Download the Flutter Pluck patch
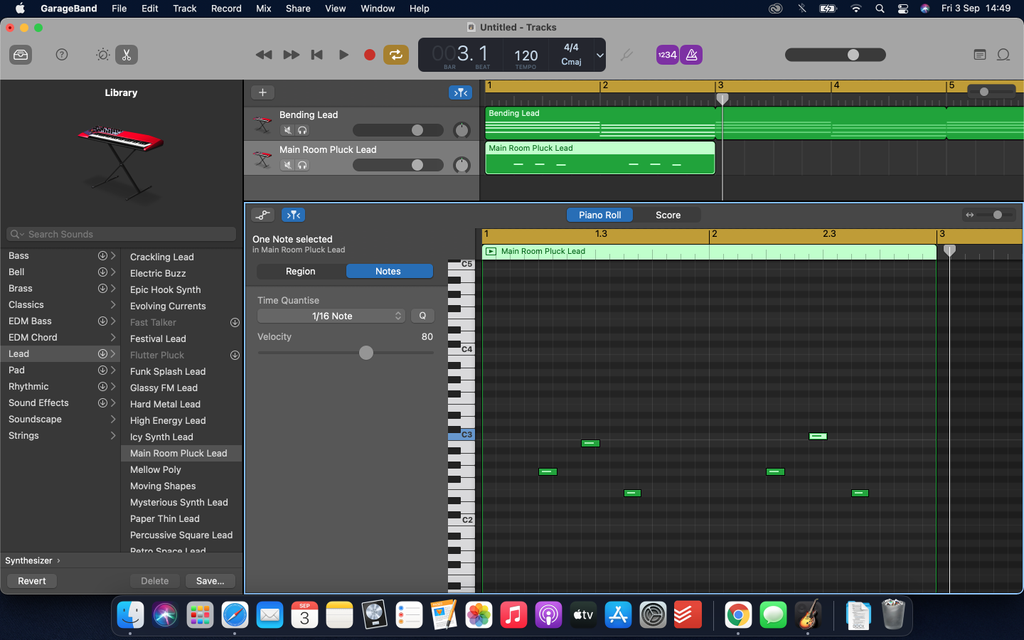 tap(234, 355)
